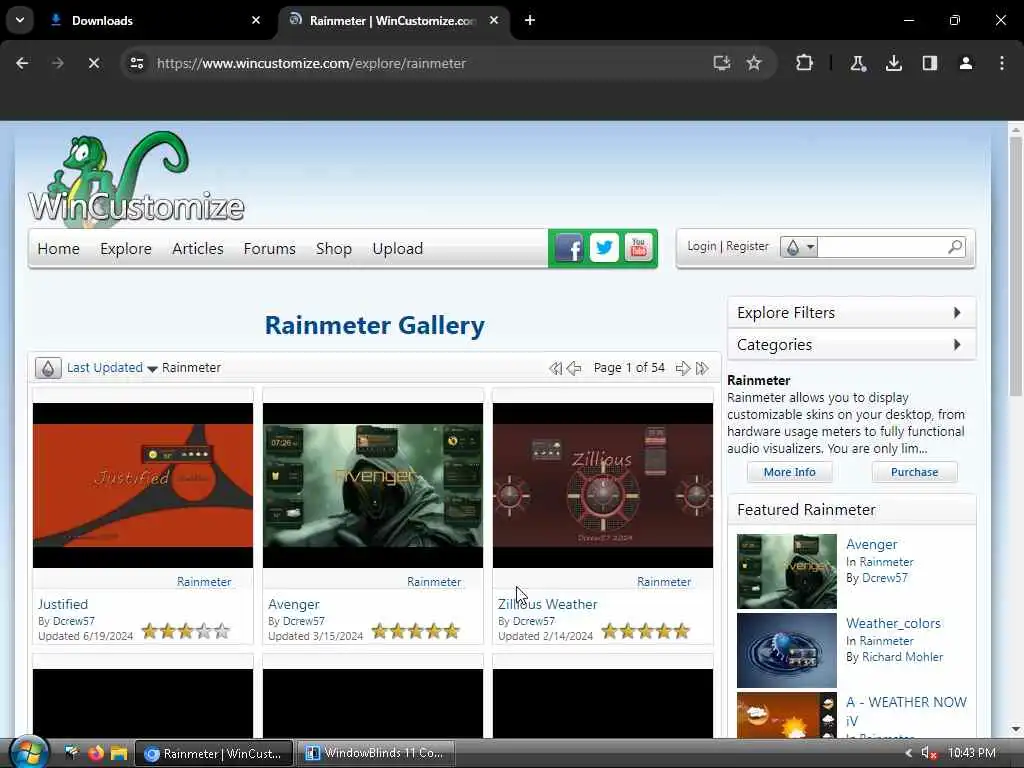Open a new browser tab
Screen dimensions: 1024x768
click(x=530, y=20)
